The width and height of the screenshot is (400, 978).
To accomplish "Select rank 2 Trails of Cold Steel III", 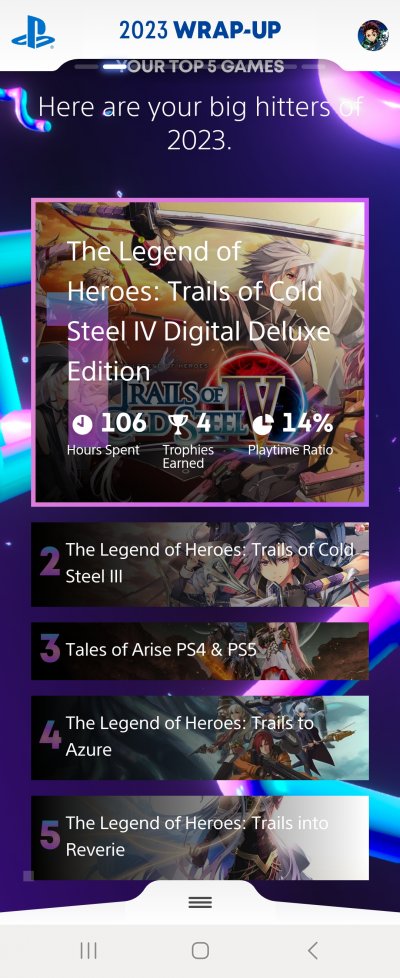I will 200,564.
